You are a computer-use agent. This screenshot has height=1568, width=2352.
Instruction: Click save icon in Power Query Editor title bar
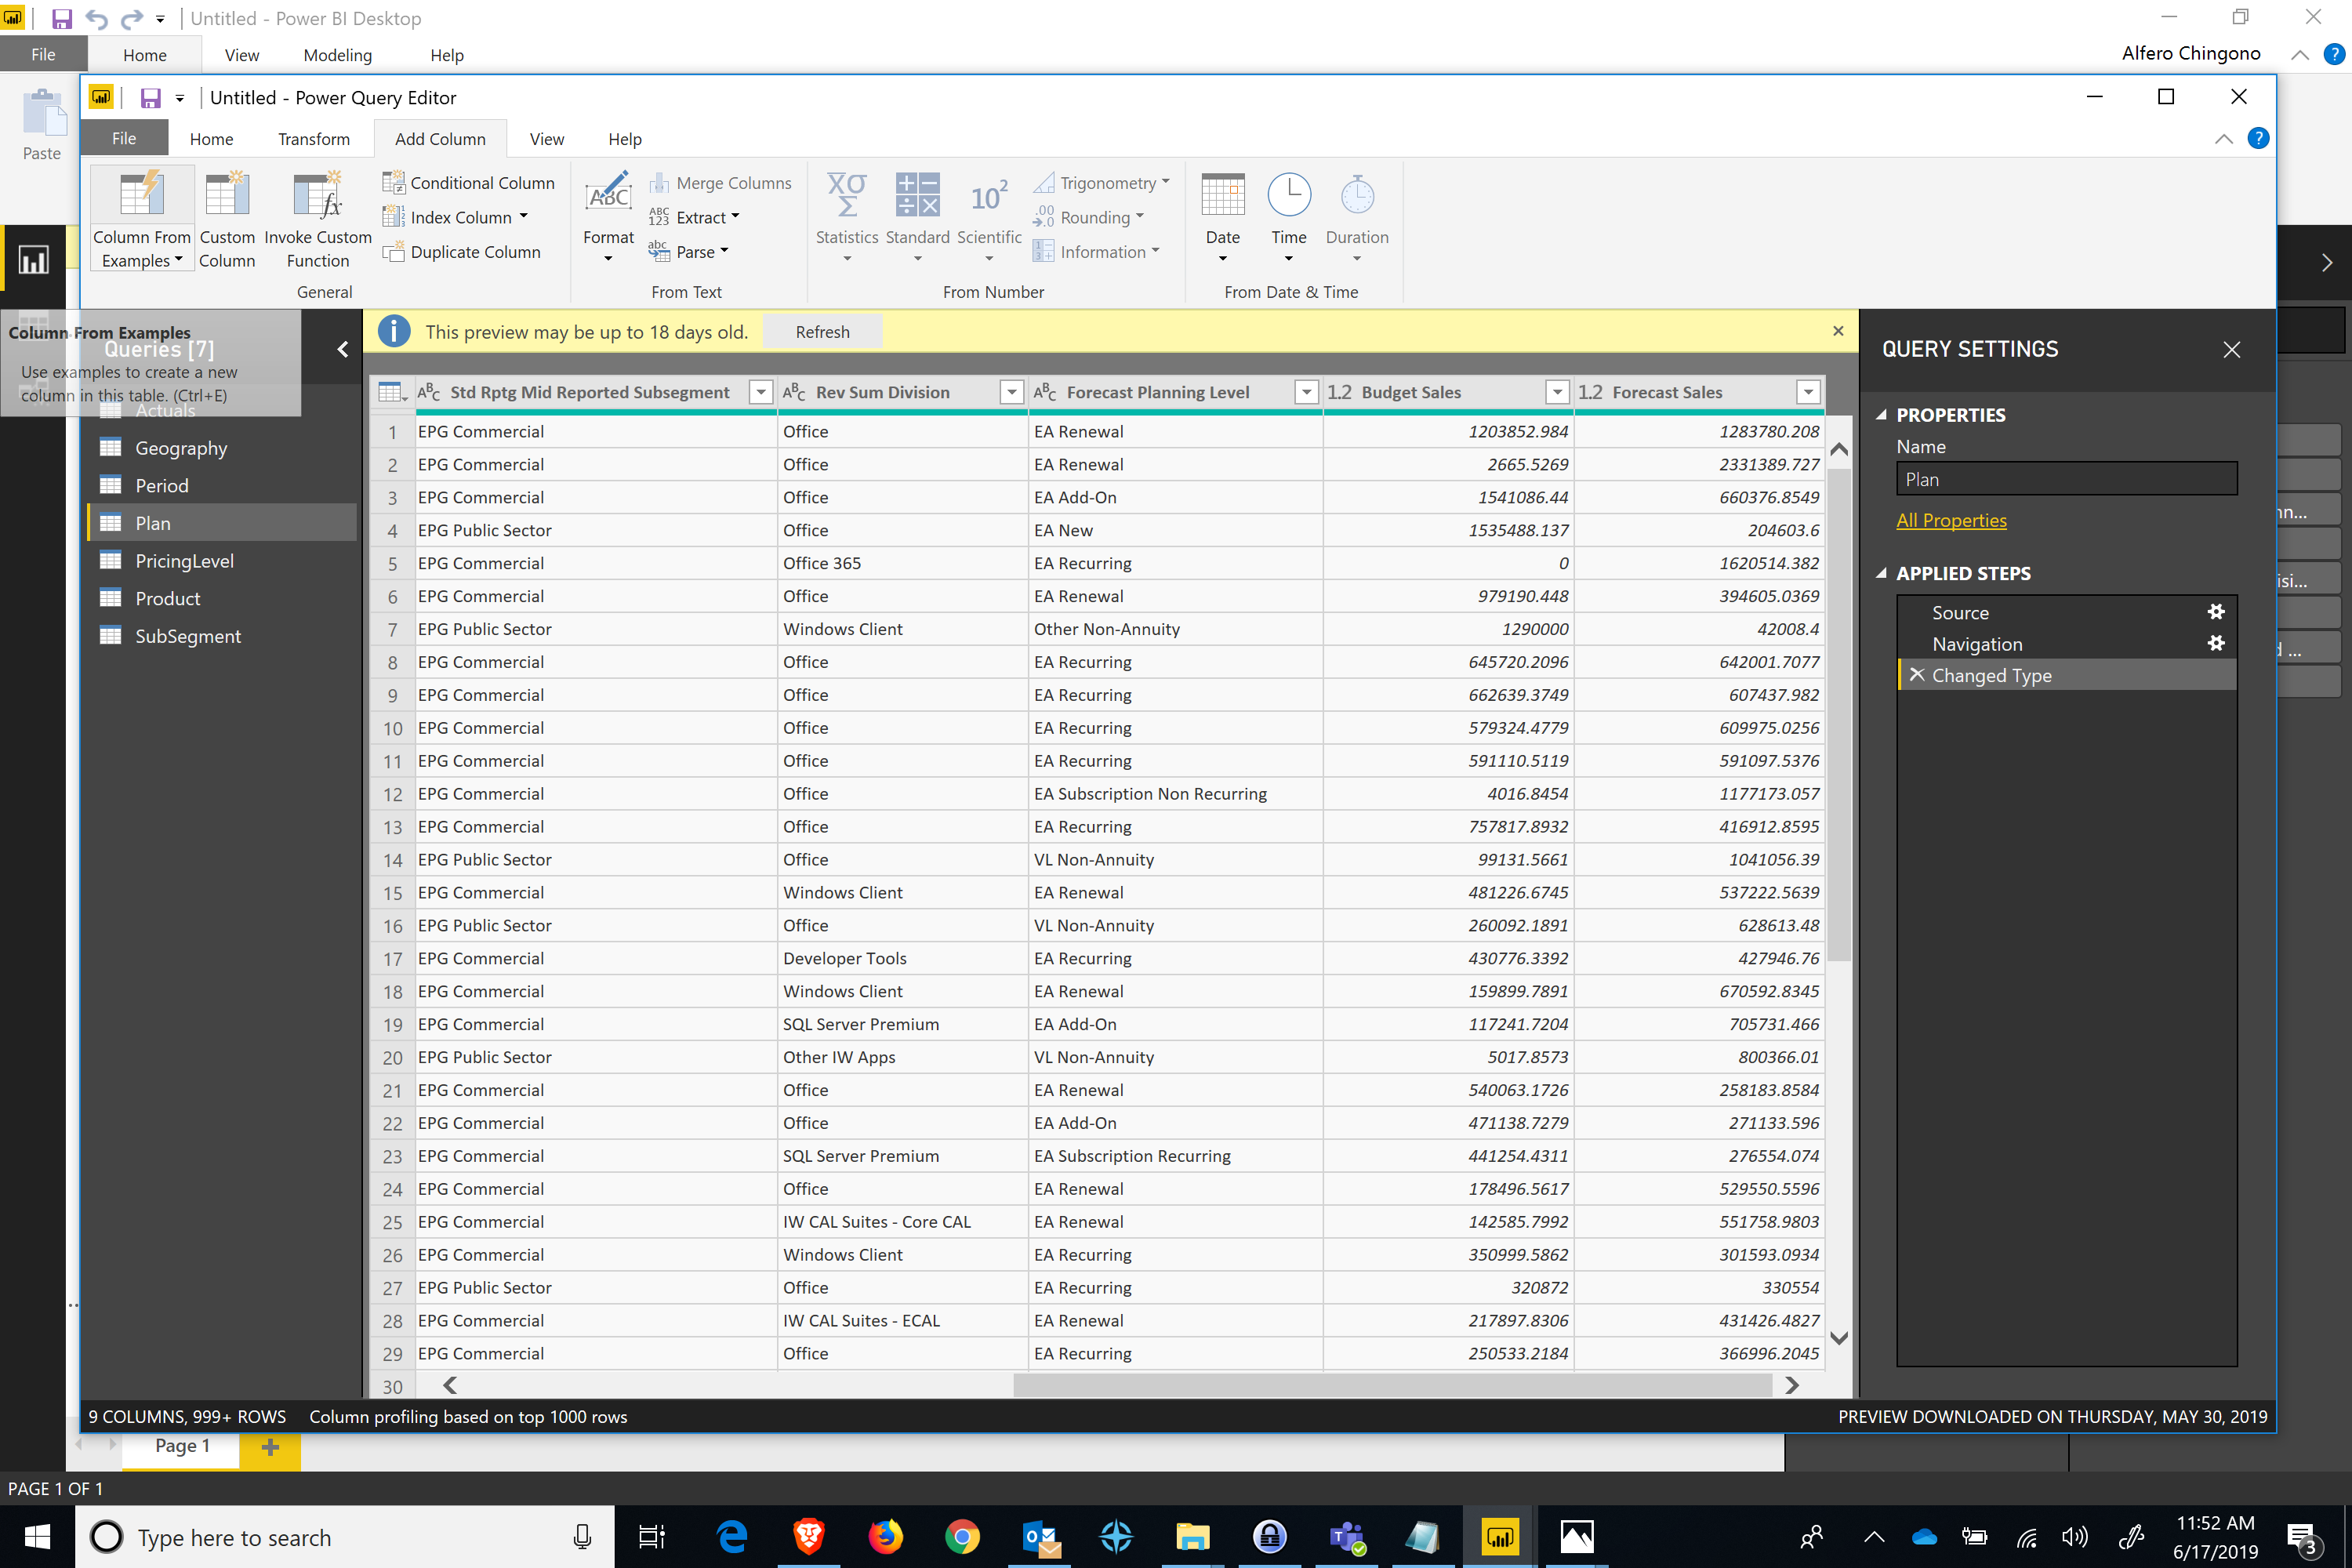pos(150,98)
